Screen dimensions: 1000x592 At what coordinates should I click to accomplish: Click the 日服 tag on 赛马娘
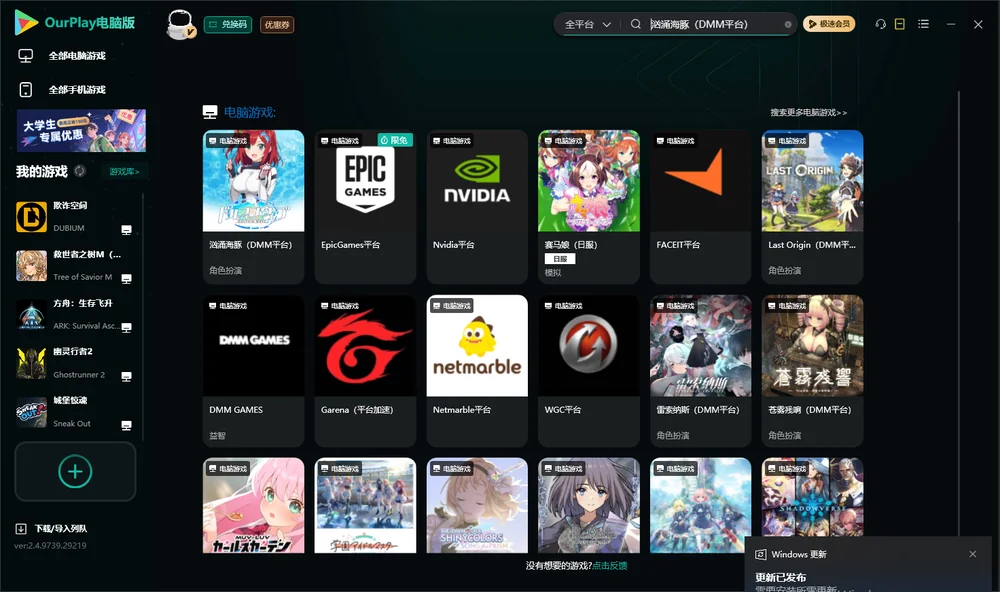(x=560, y=258)
